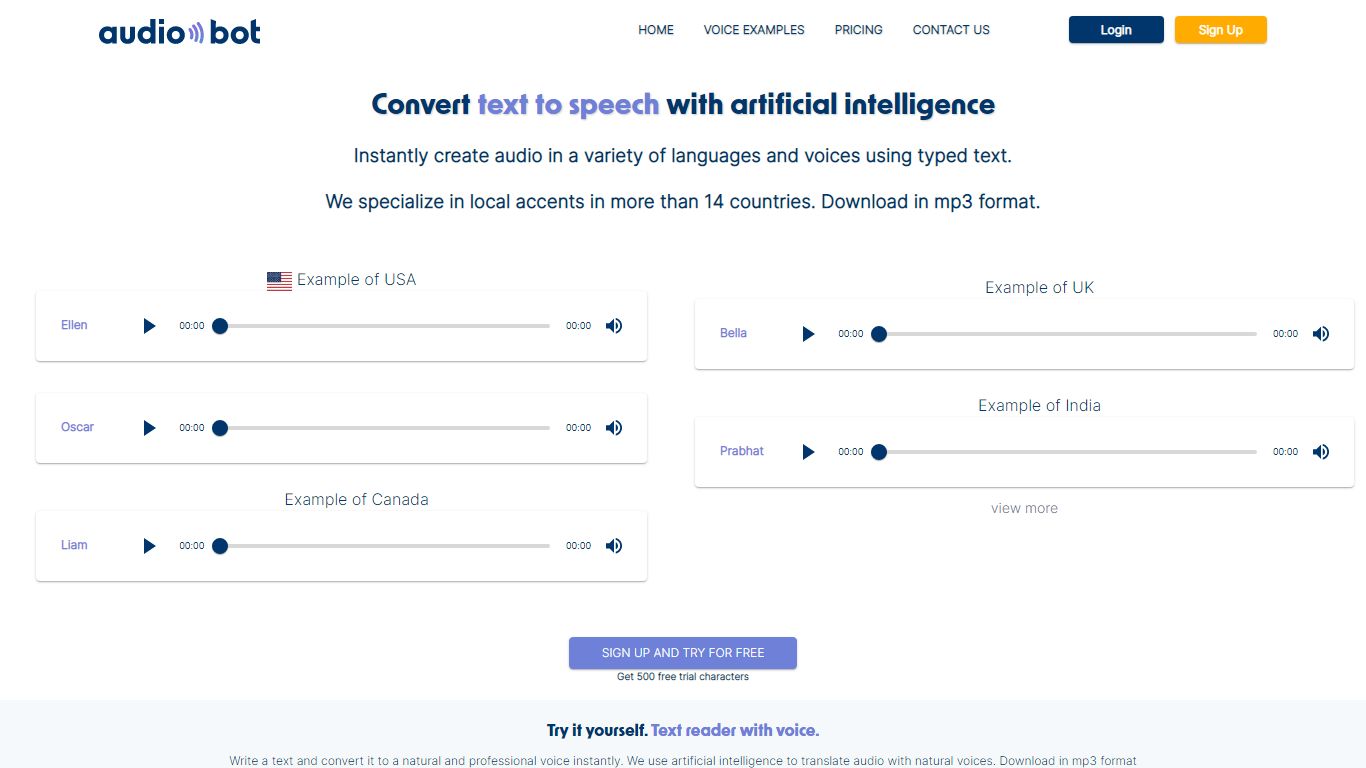
Task: Mute the volume on Bella's player
Action: click(1320, 333)
